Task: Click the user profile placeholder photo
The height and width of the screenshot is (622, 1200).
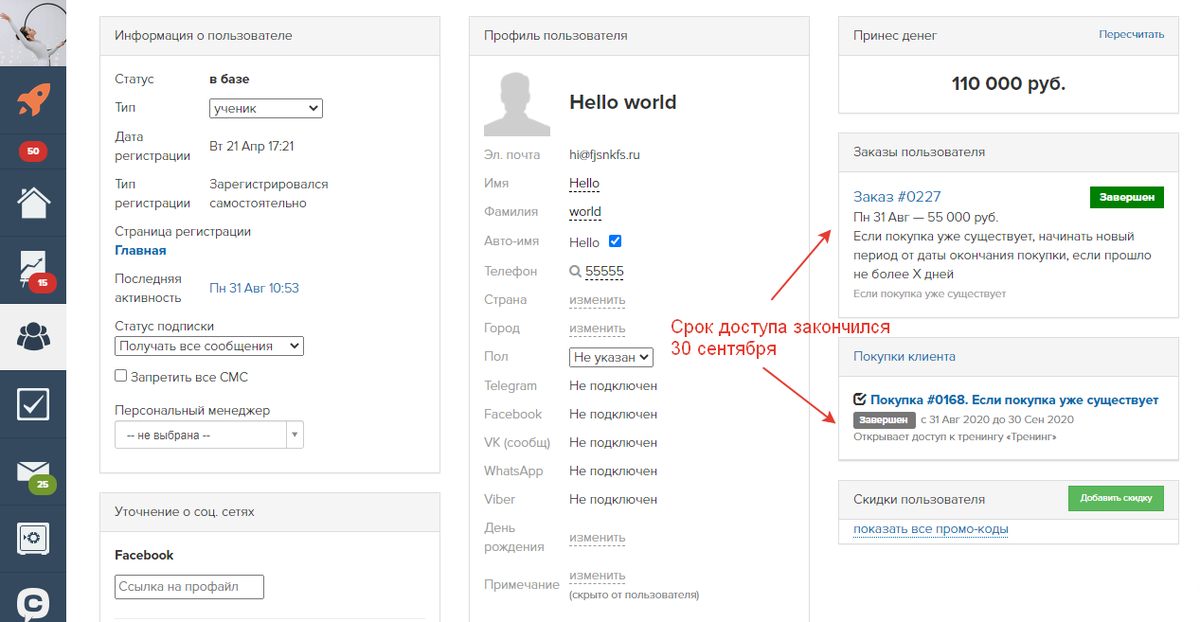Action: [517, 103]
